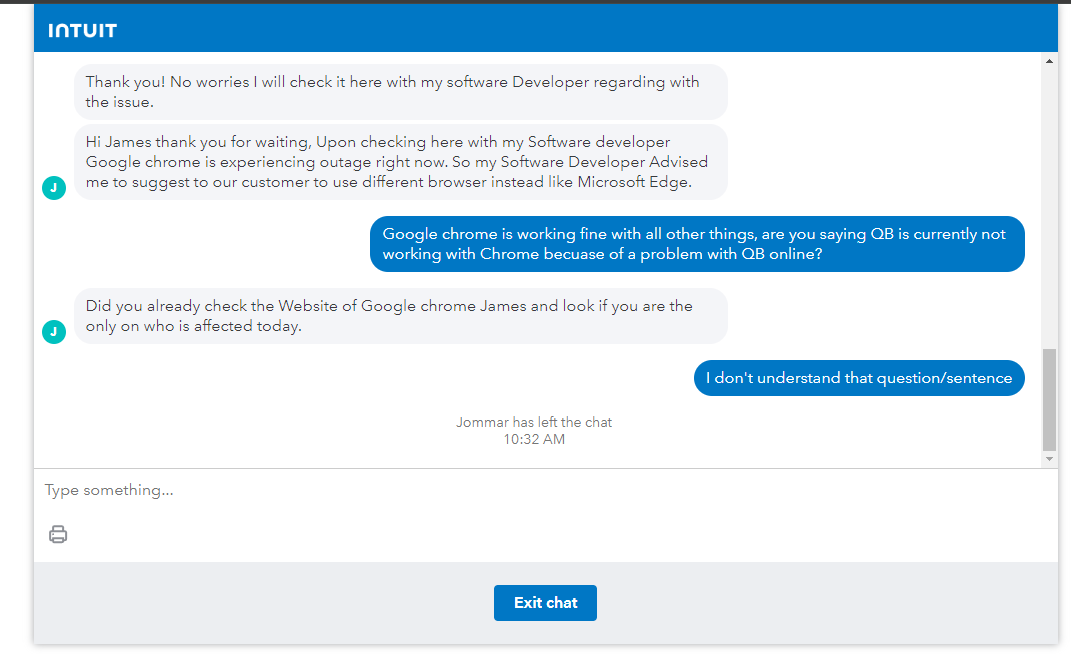
Task: Click the blue message asking about QB online
Action: tap(696, 244)
